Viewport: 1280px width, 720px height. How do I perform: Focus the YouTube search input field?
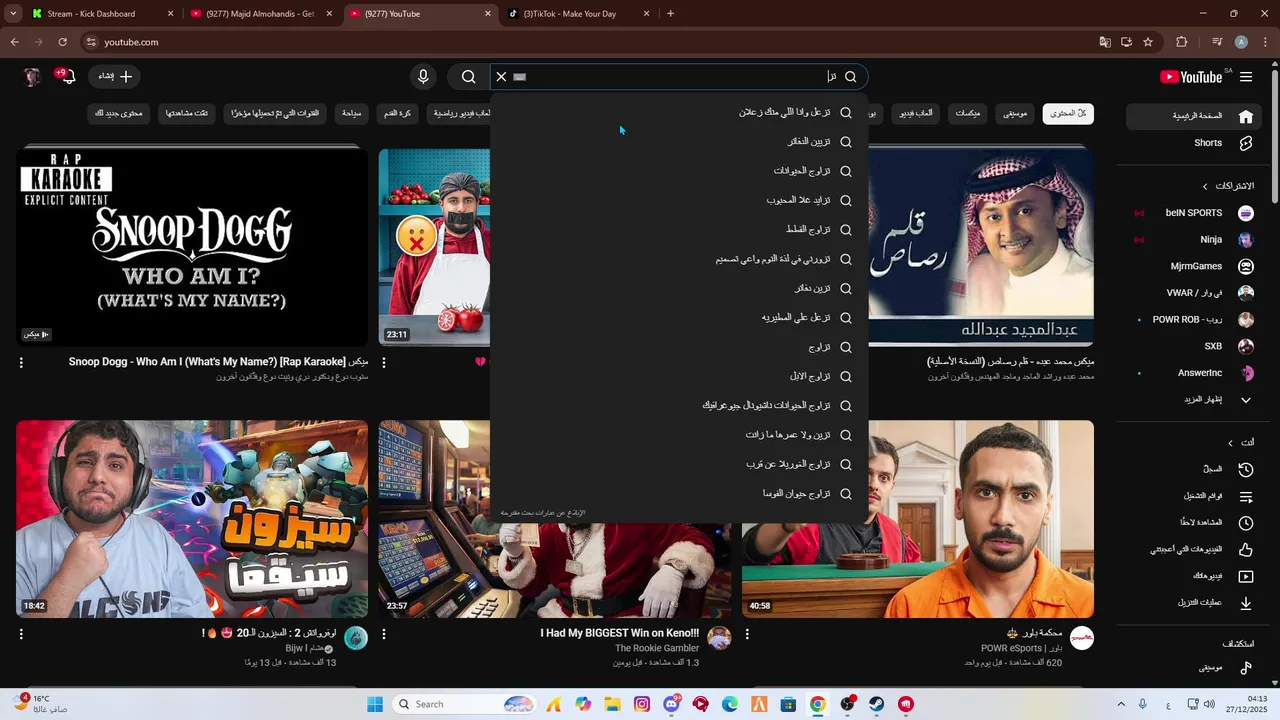coord(670,77)
